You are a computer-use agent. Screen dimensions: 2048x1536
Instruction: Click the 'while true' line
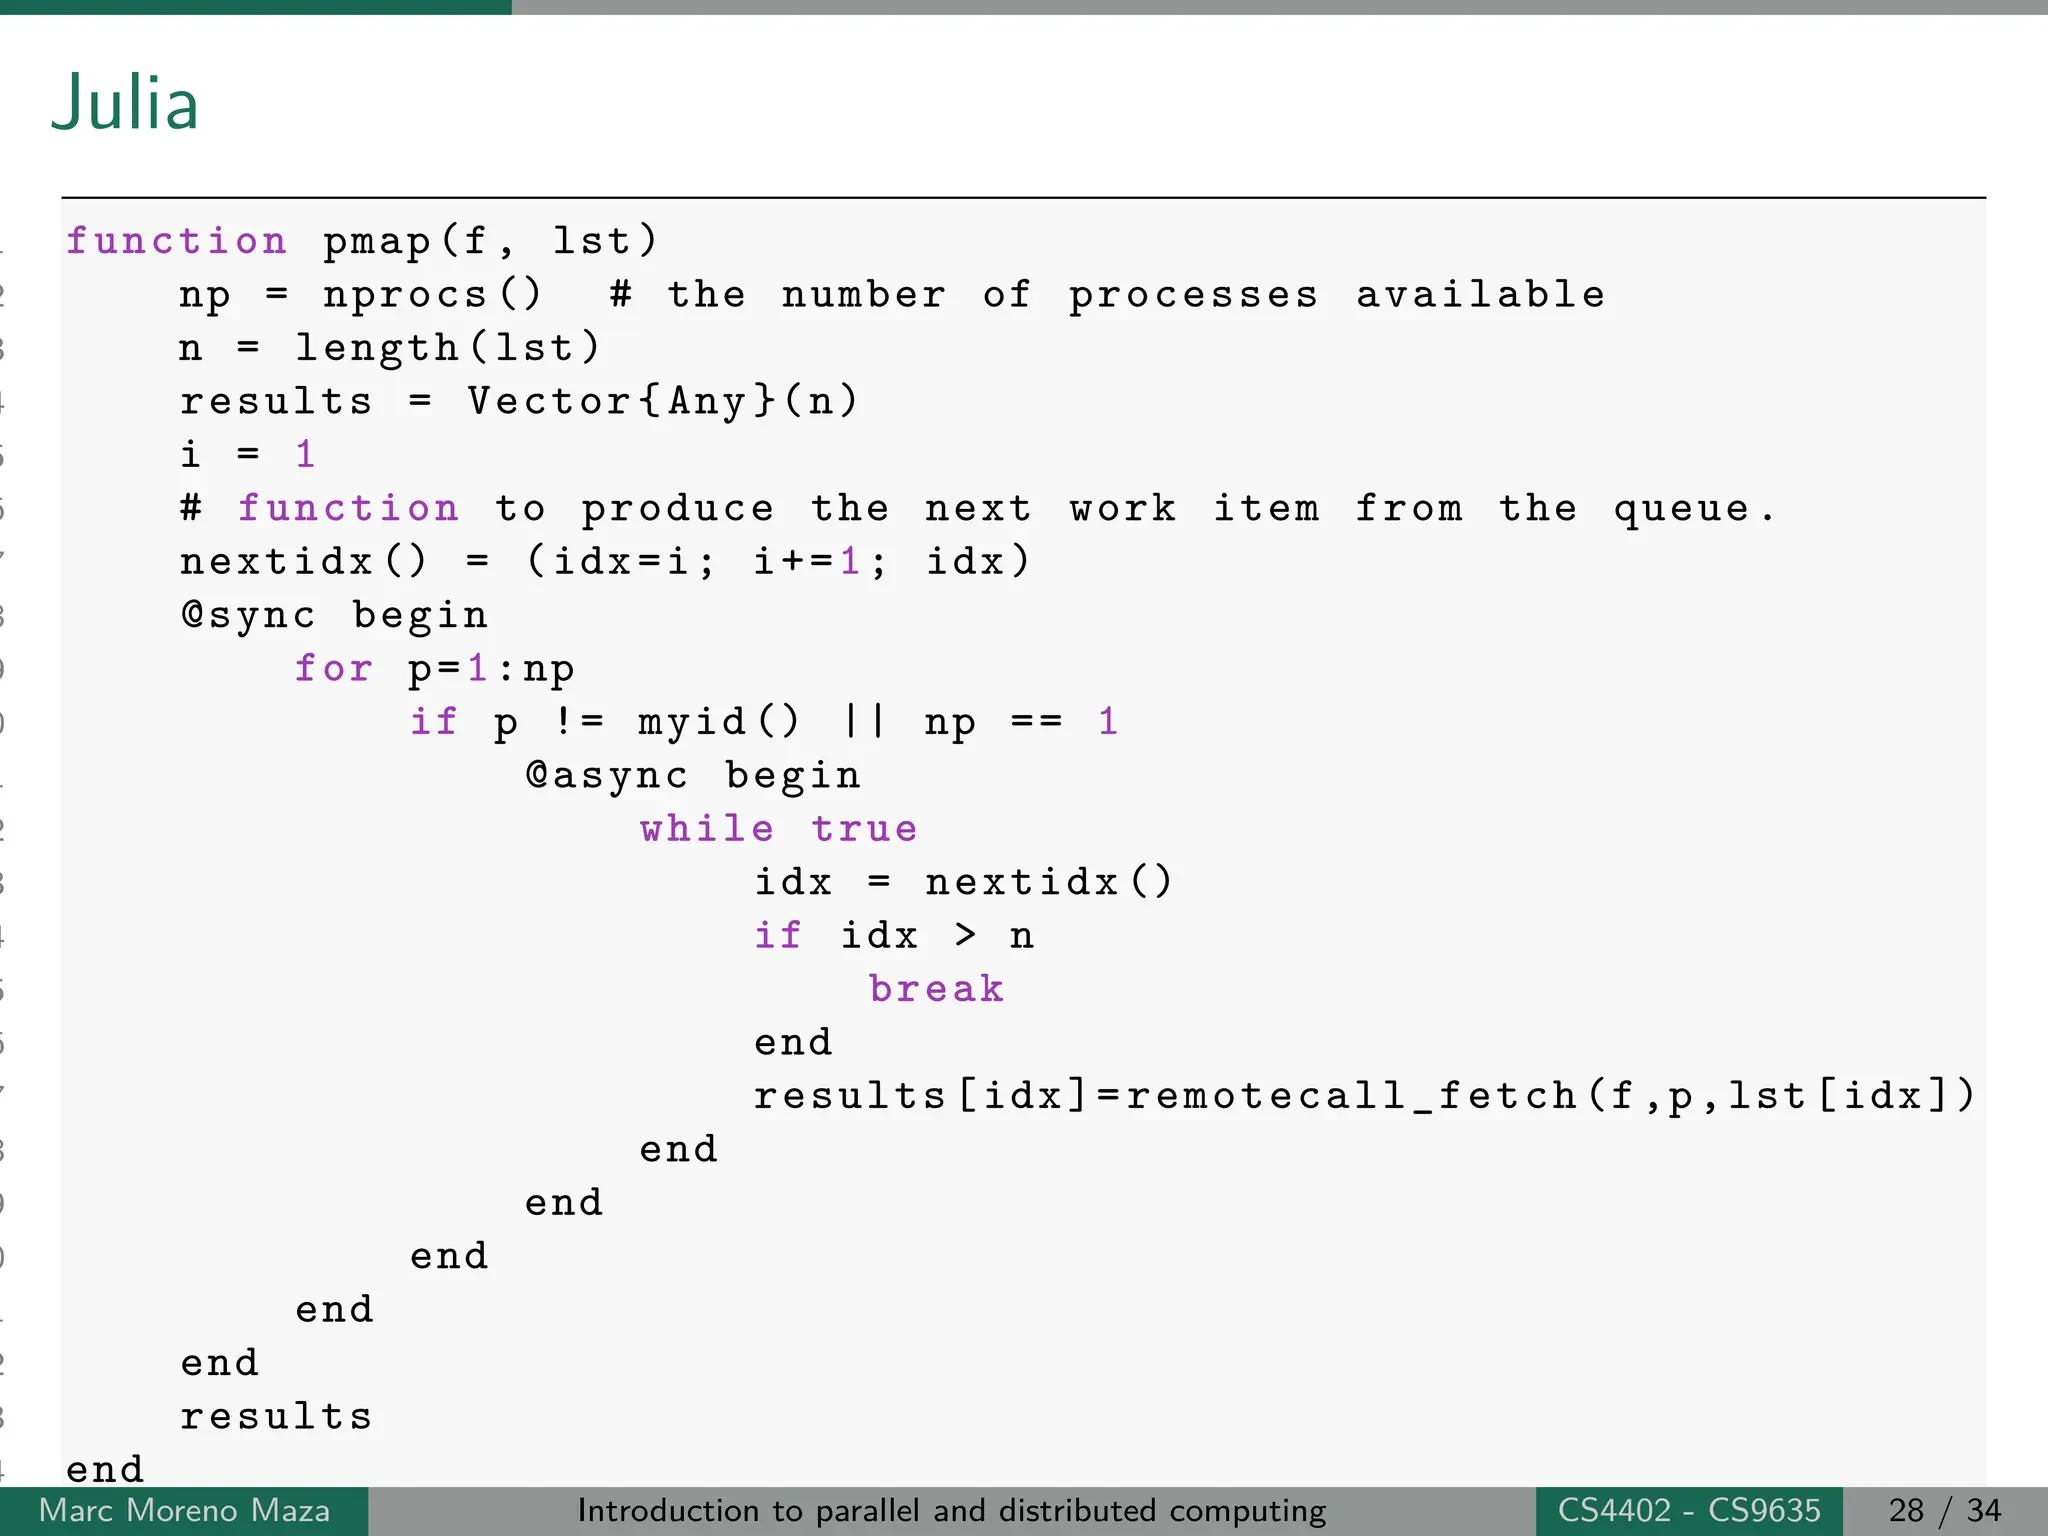779,828
